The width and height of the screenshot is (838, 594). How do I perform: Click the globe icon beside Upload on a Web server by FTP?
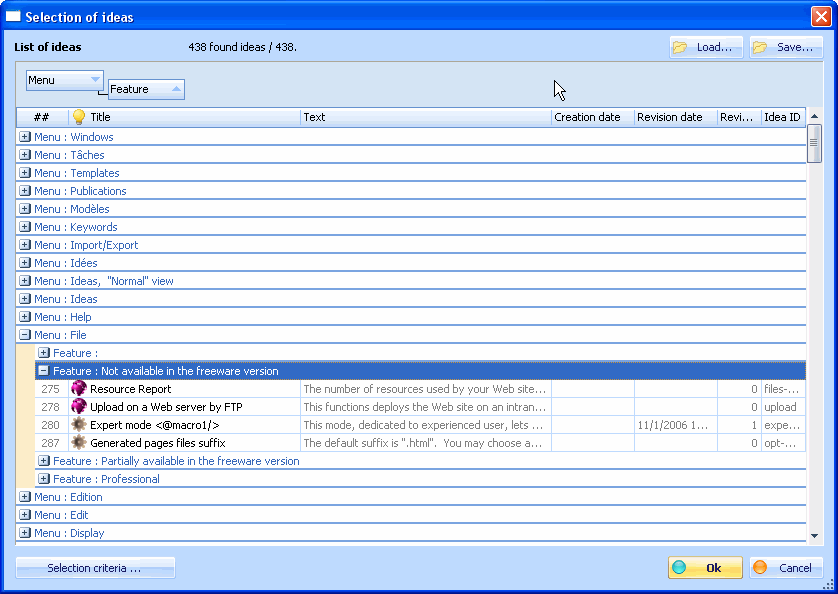coord(79,406)
